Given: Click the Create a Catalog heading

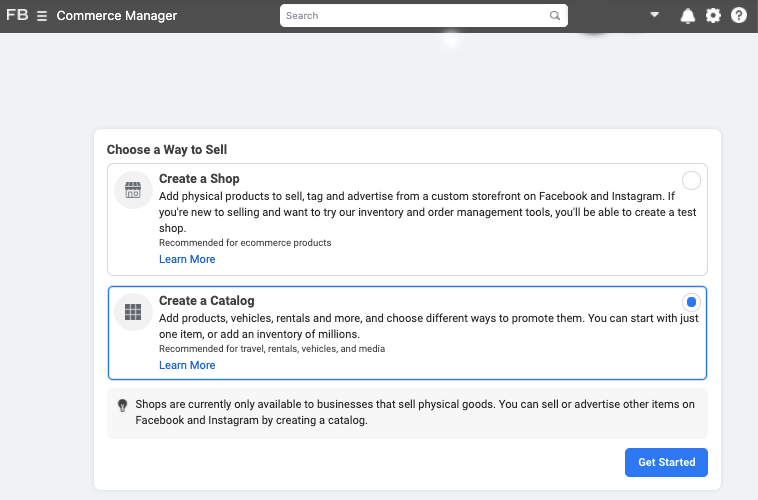Looking at the screenshot, I should [206, 301].
